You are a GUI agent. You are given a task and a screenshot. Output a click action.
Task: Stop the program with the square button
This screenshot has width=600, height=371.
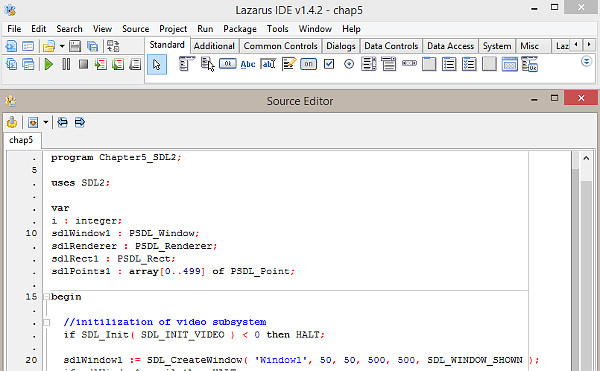(x=83, y=64)
